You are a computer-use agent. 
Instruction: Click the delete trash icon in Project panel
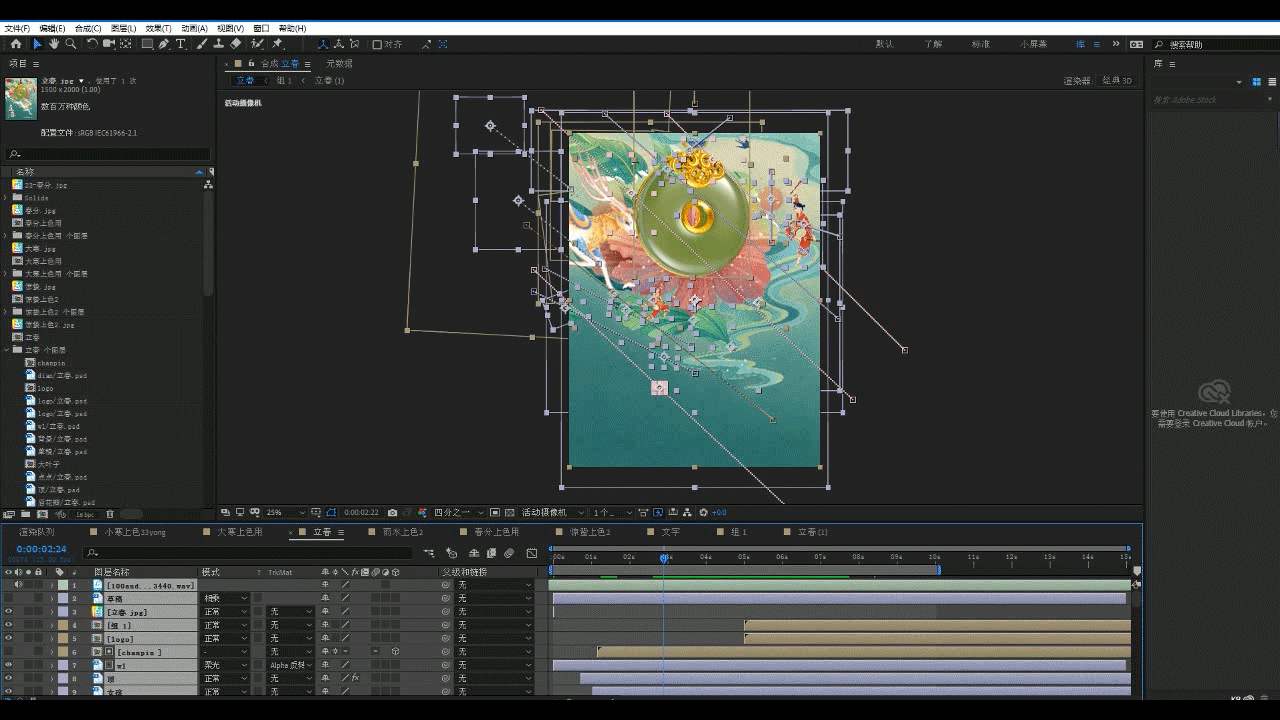[x=110, y=514]
